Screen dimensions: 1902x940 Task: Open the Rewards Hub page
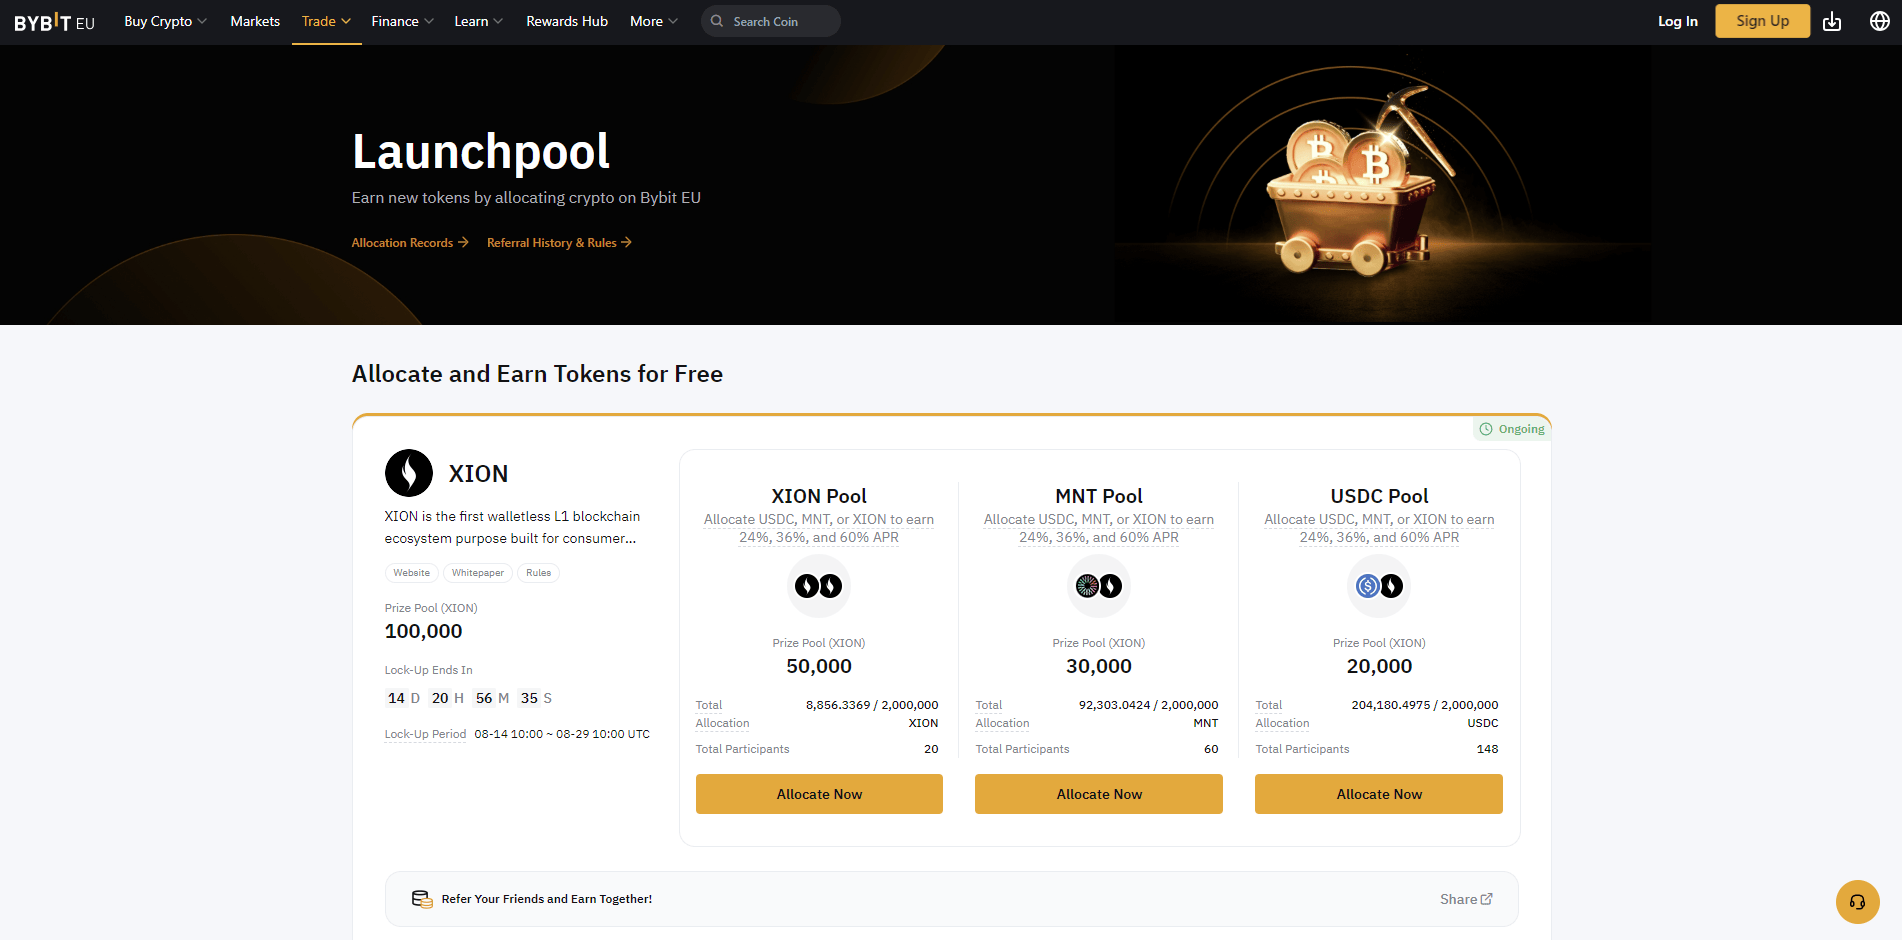(567, 21)
